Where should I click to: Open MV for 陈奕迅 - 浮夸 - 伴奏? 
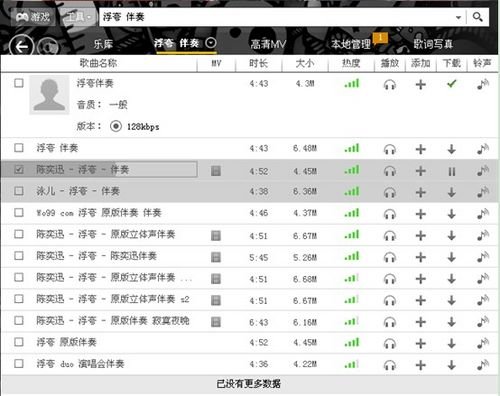click(x=216, y=171)
